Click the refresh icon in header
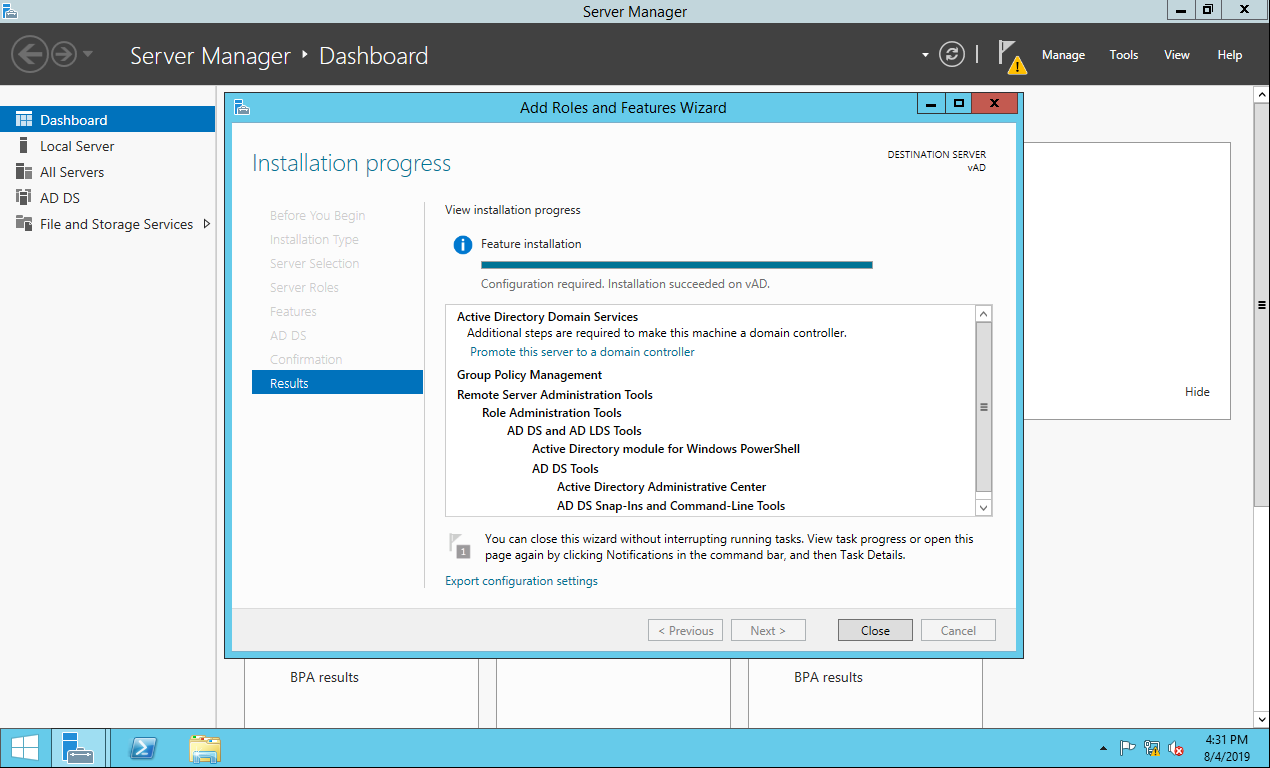 [952, 55]
